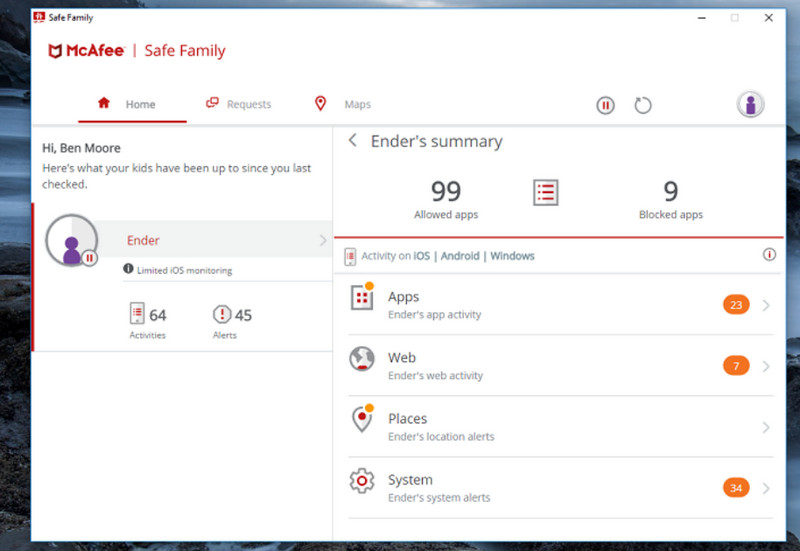800x551 pixels.
Task: Click the Maps location pin icon
Action: (x=320, y=104)
